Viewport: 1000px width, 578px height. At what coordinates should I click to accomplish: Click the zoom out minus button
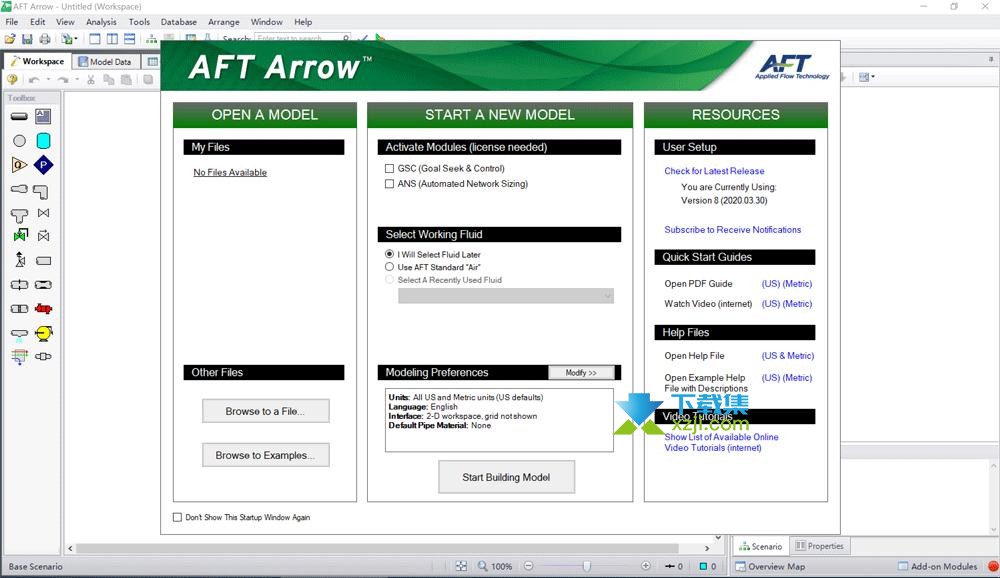pyautogui.click(x=529, y=566)
